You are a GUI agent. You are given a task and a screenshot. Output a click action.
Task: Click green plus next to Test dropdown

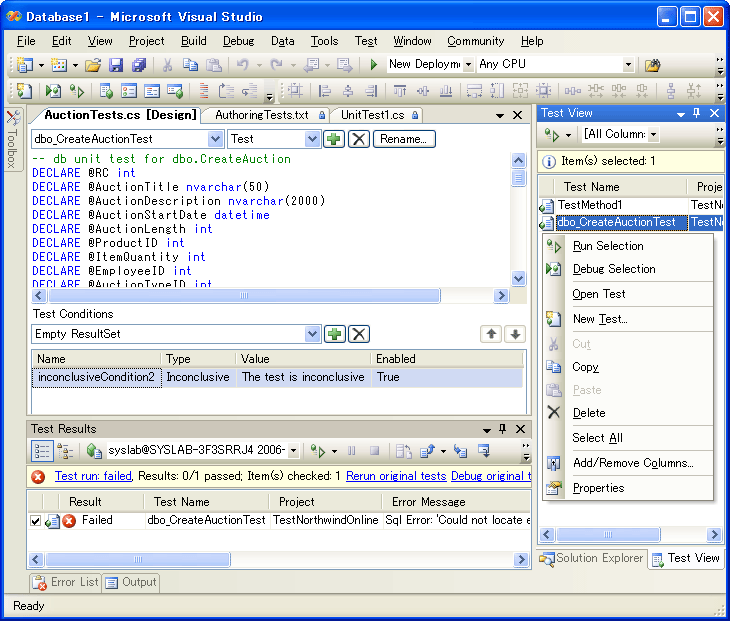point(334,139)
